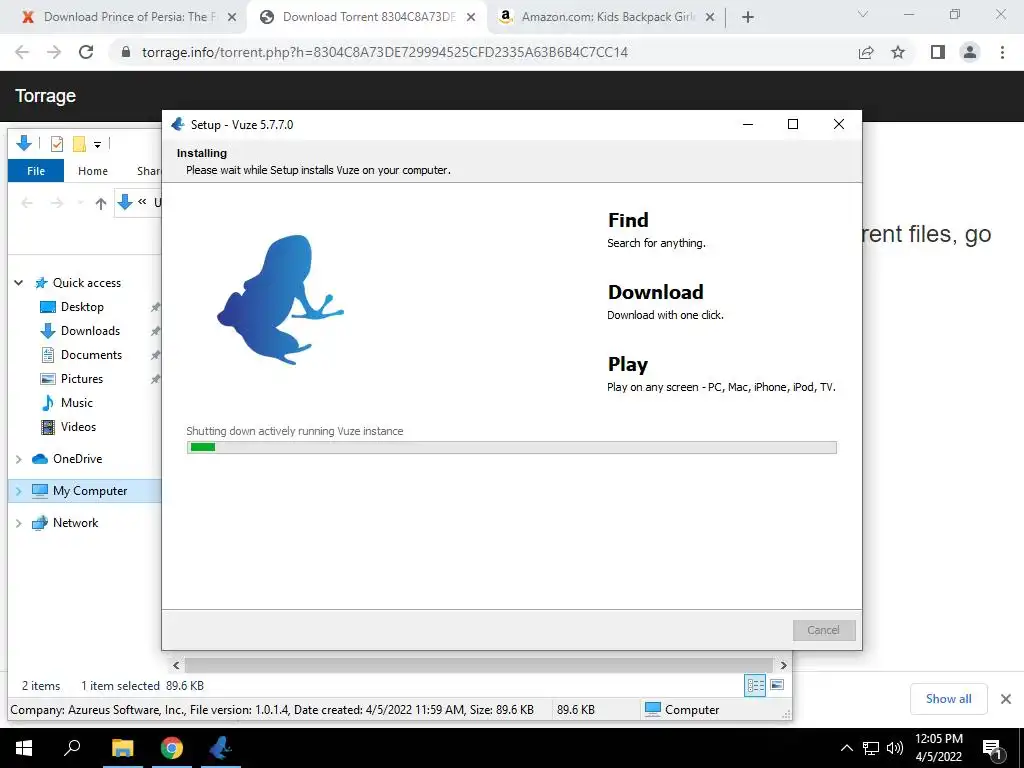Reload the page in Chrome

tap(86, 52)
